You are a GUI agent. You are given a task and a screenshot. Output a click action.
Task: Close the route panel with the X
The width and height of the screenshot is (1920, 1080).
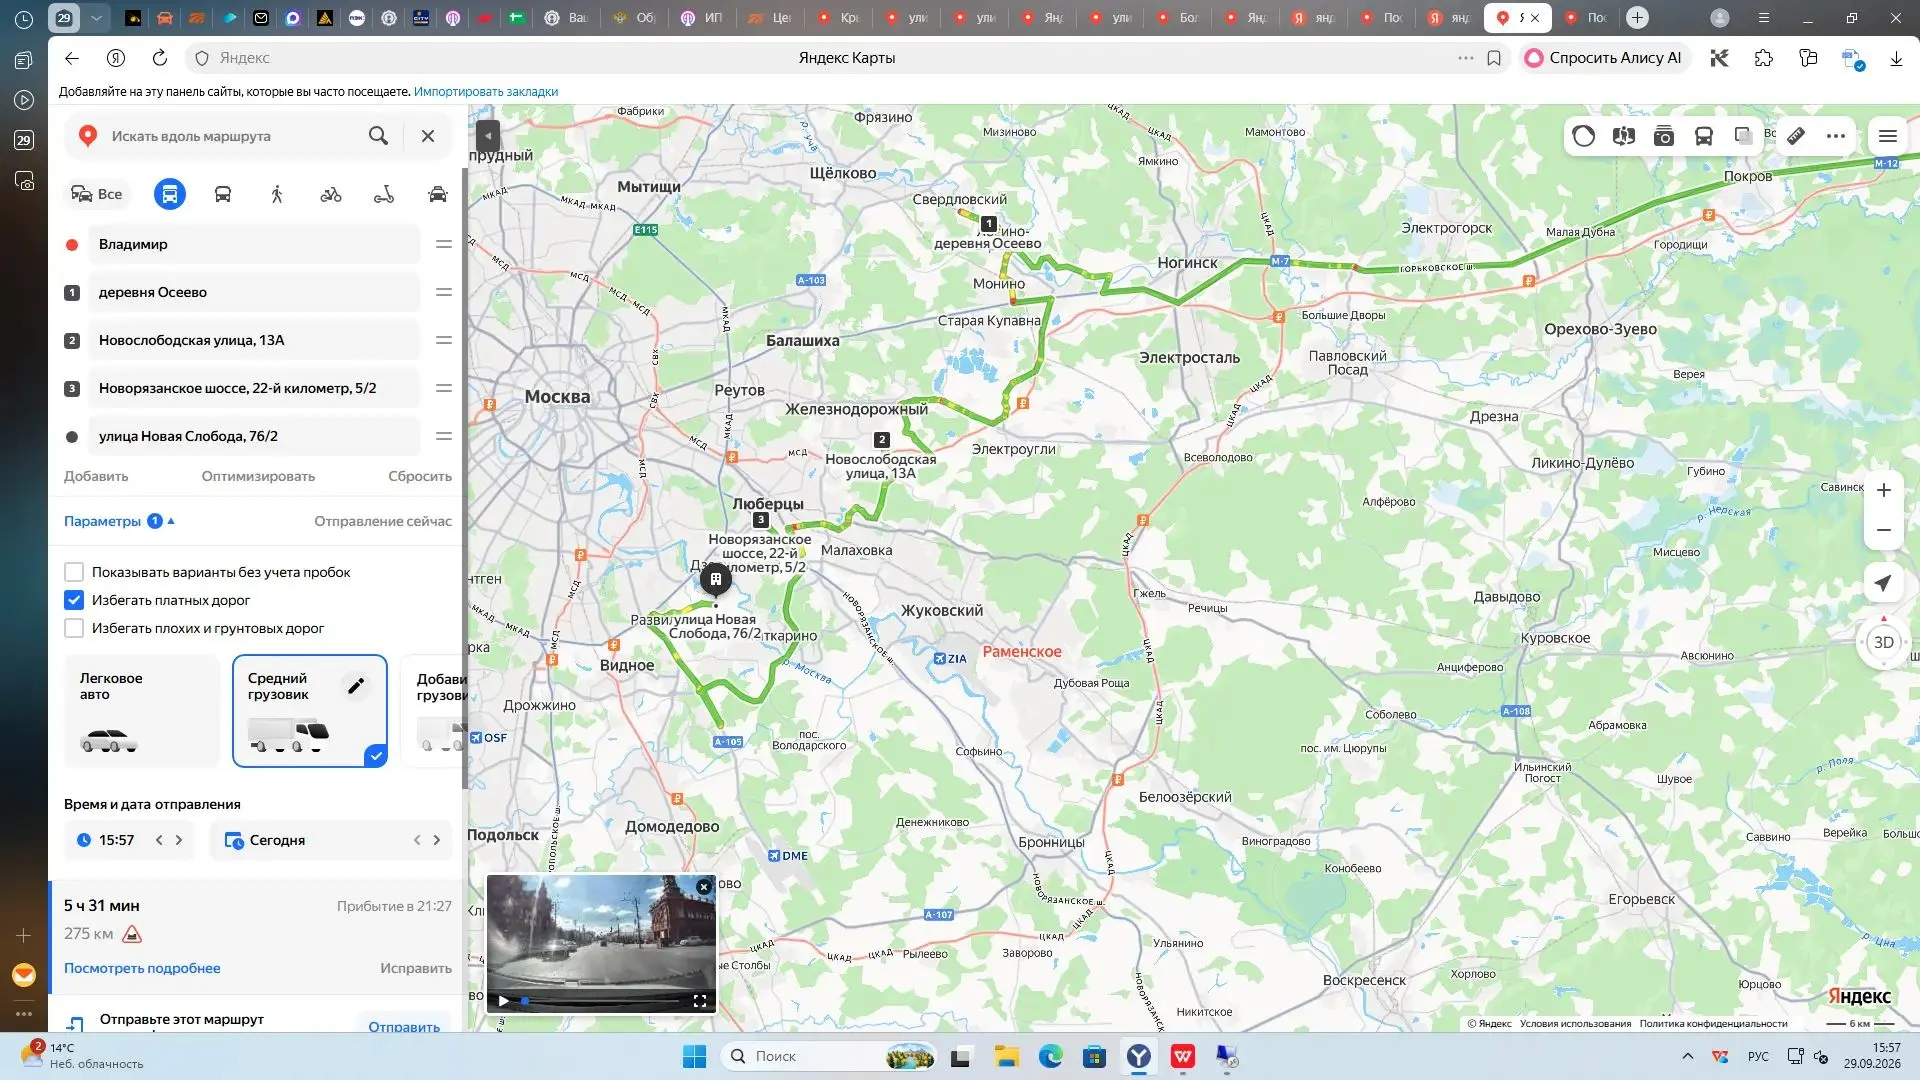point(428,136)
